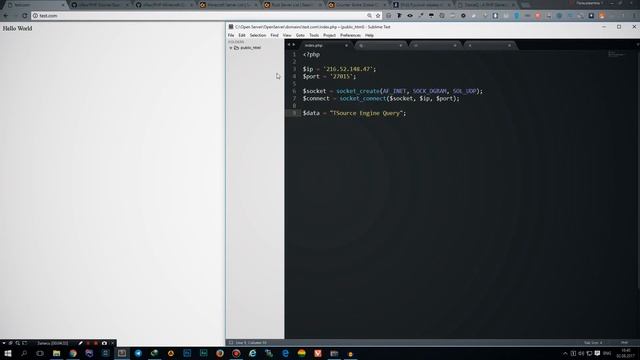Close the index.php editor tab
This screenshot has width=640, height=360.
[346, 45]
